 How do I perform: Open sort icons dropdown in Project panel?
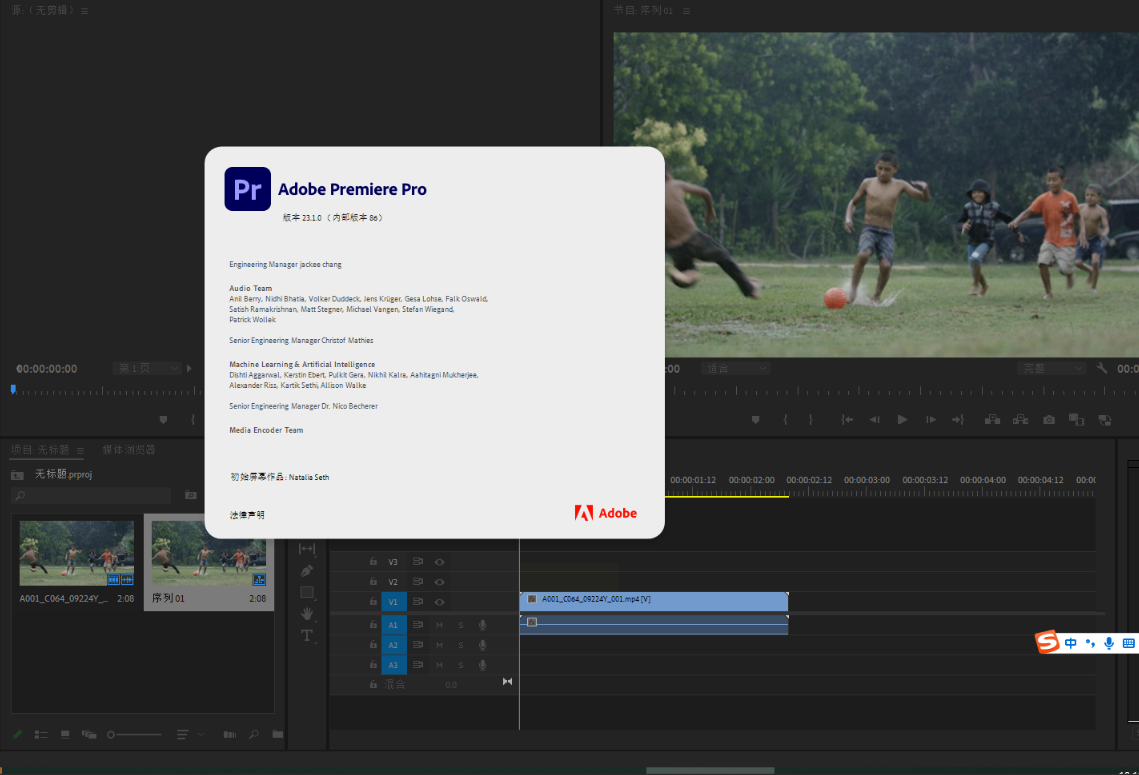click(x=182, y=735)
